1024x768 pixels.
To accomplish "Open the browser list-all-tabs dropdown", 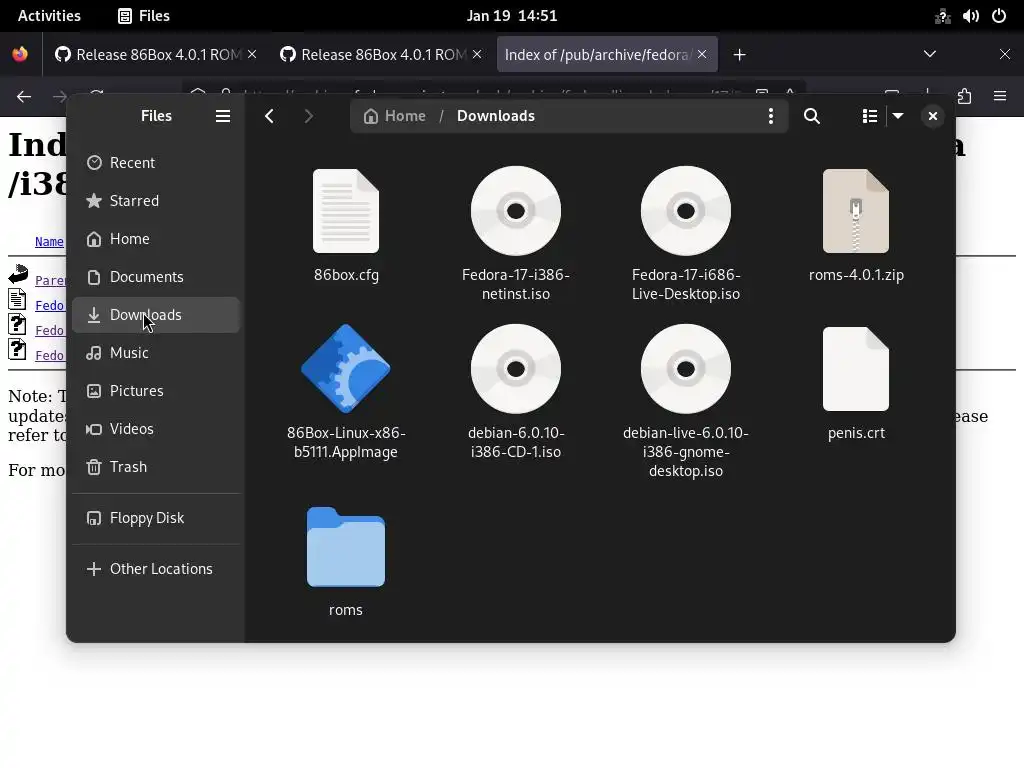I will click(930, 54).
